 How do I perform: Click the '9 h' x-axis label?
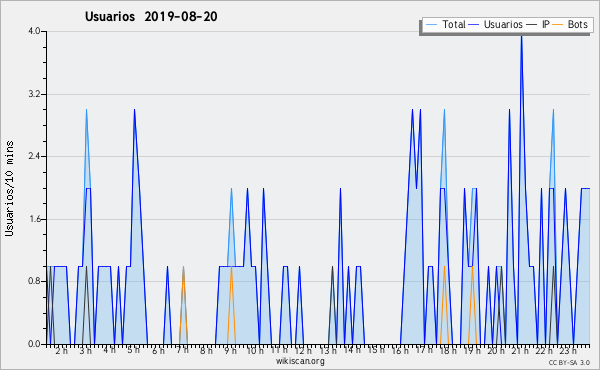point(230,350)
